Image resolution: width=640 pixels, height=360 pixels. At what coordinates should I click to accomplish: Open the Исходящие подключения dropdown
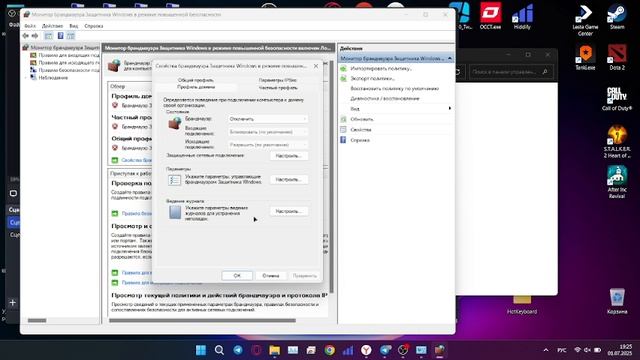pyautogui.click(x=268, y=145)
